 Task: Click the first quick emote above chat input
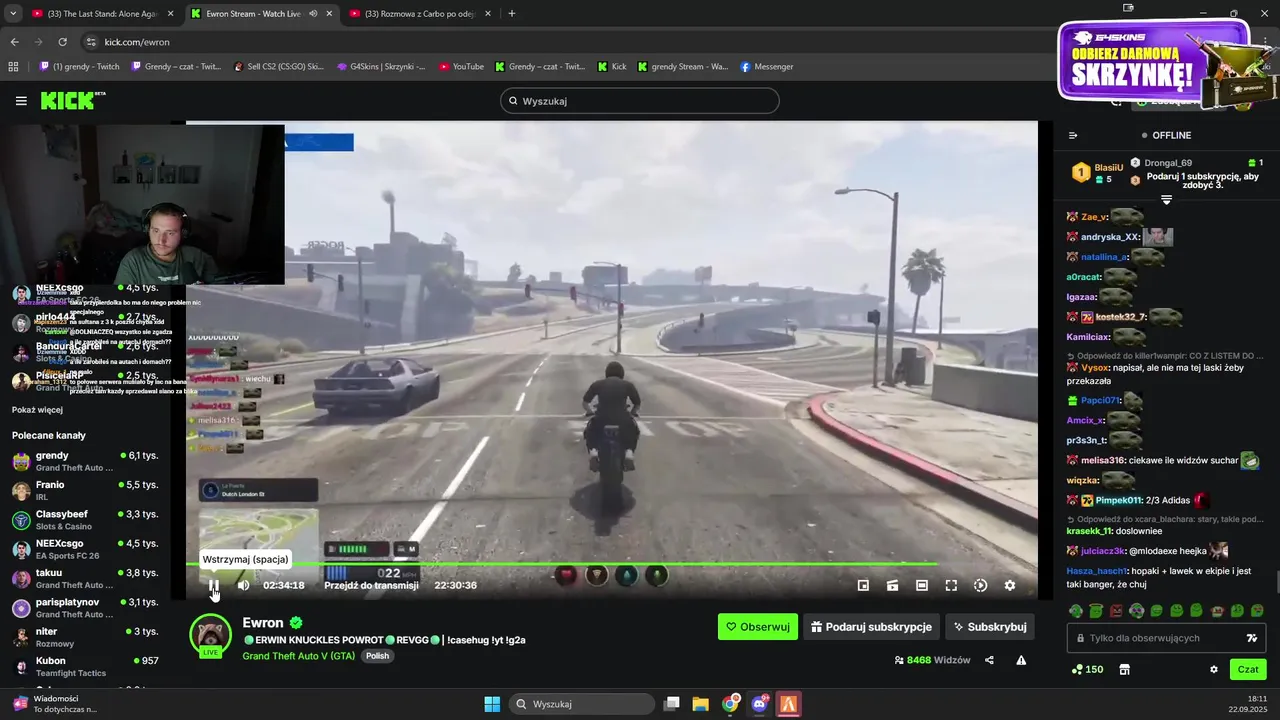[1076, 611]
